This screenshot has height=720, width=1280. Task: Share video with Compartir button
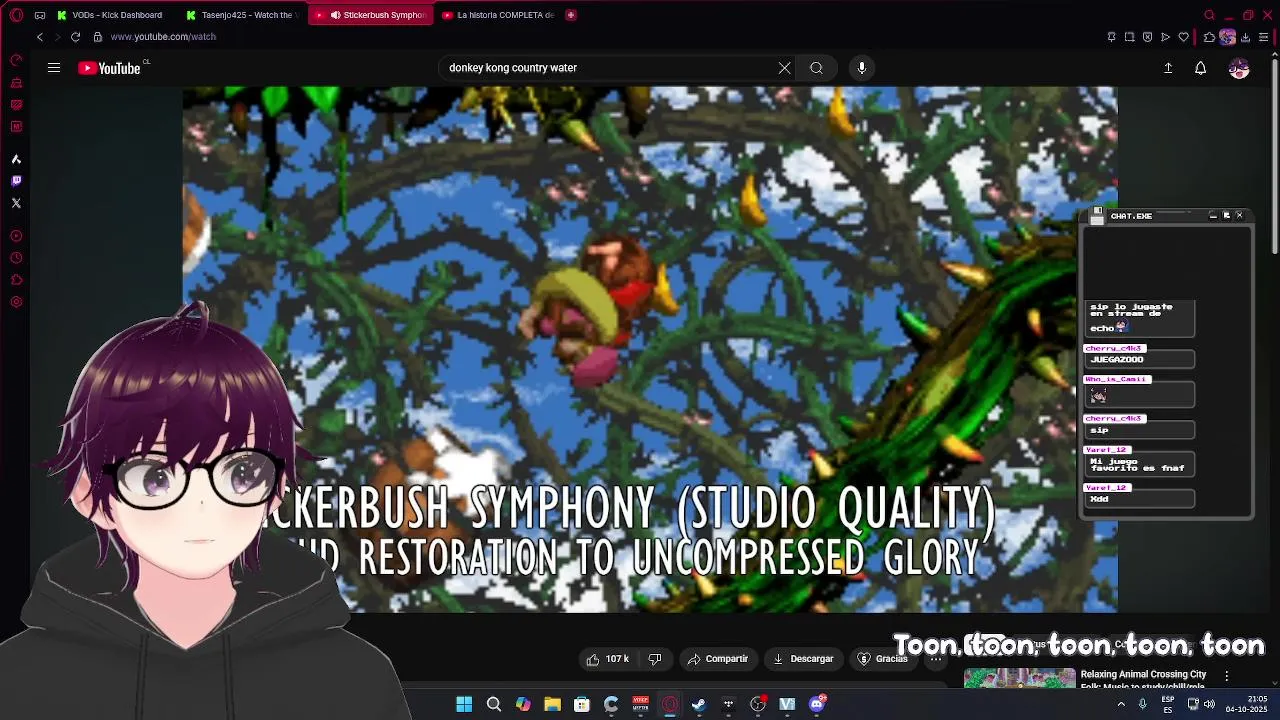pos(718,659)
